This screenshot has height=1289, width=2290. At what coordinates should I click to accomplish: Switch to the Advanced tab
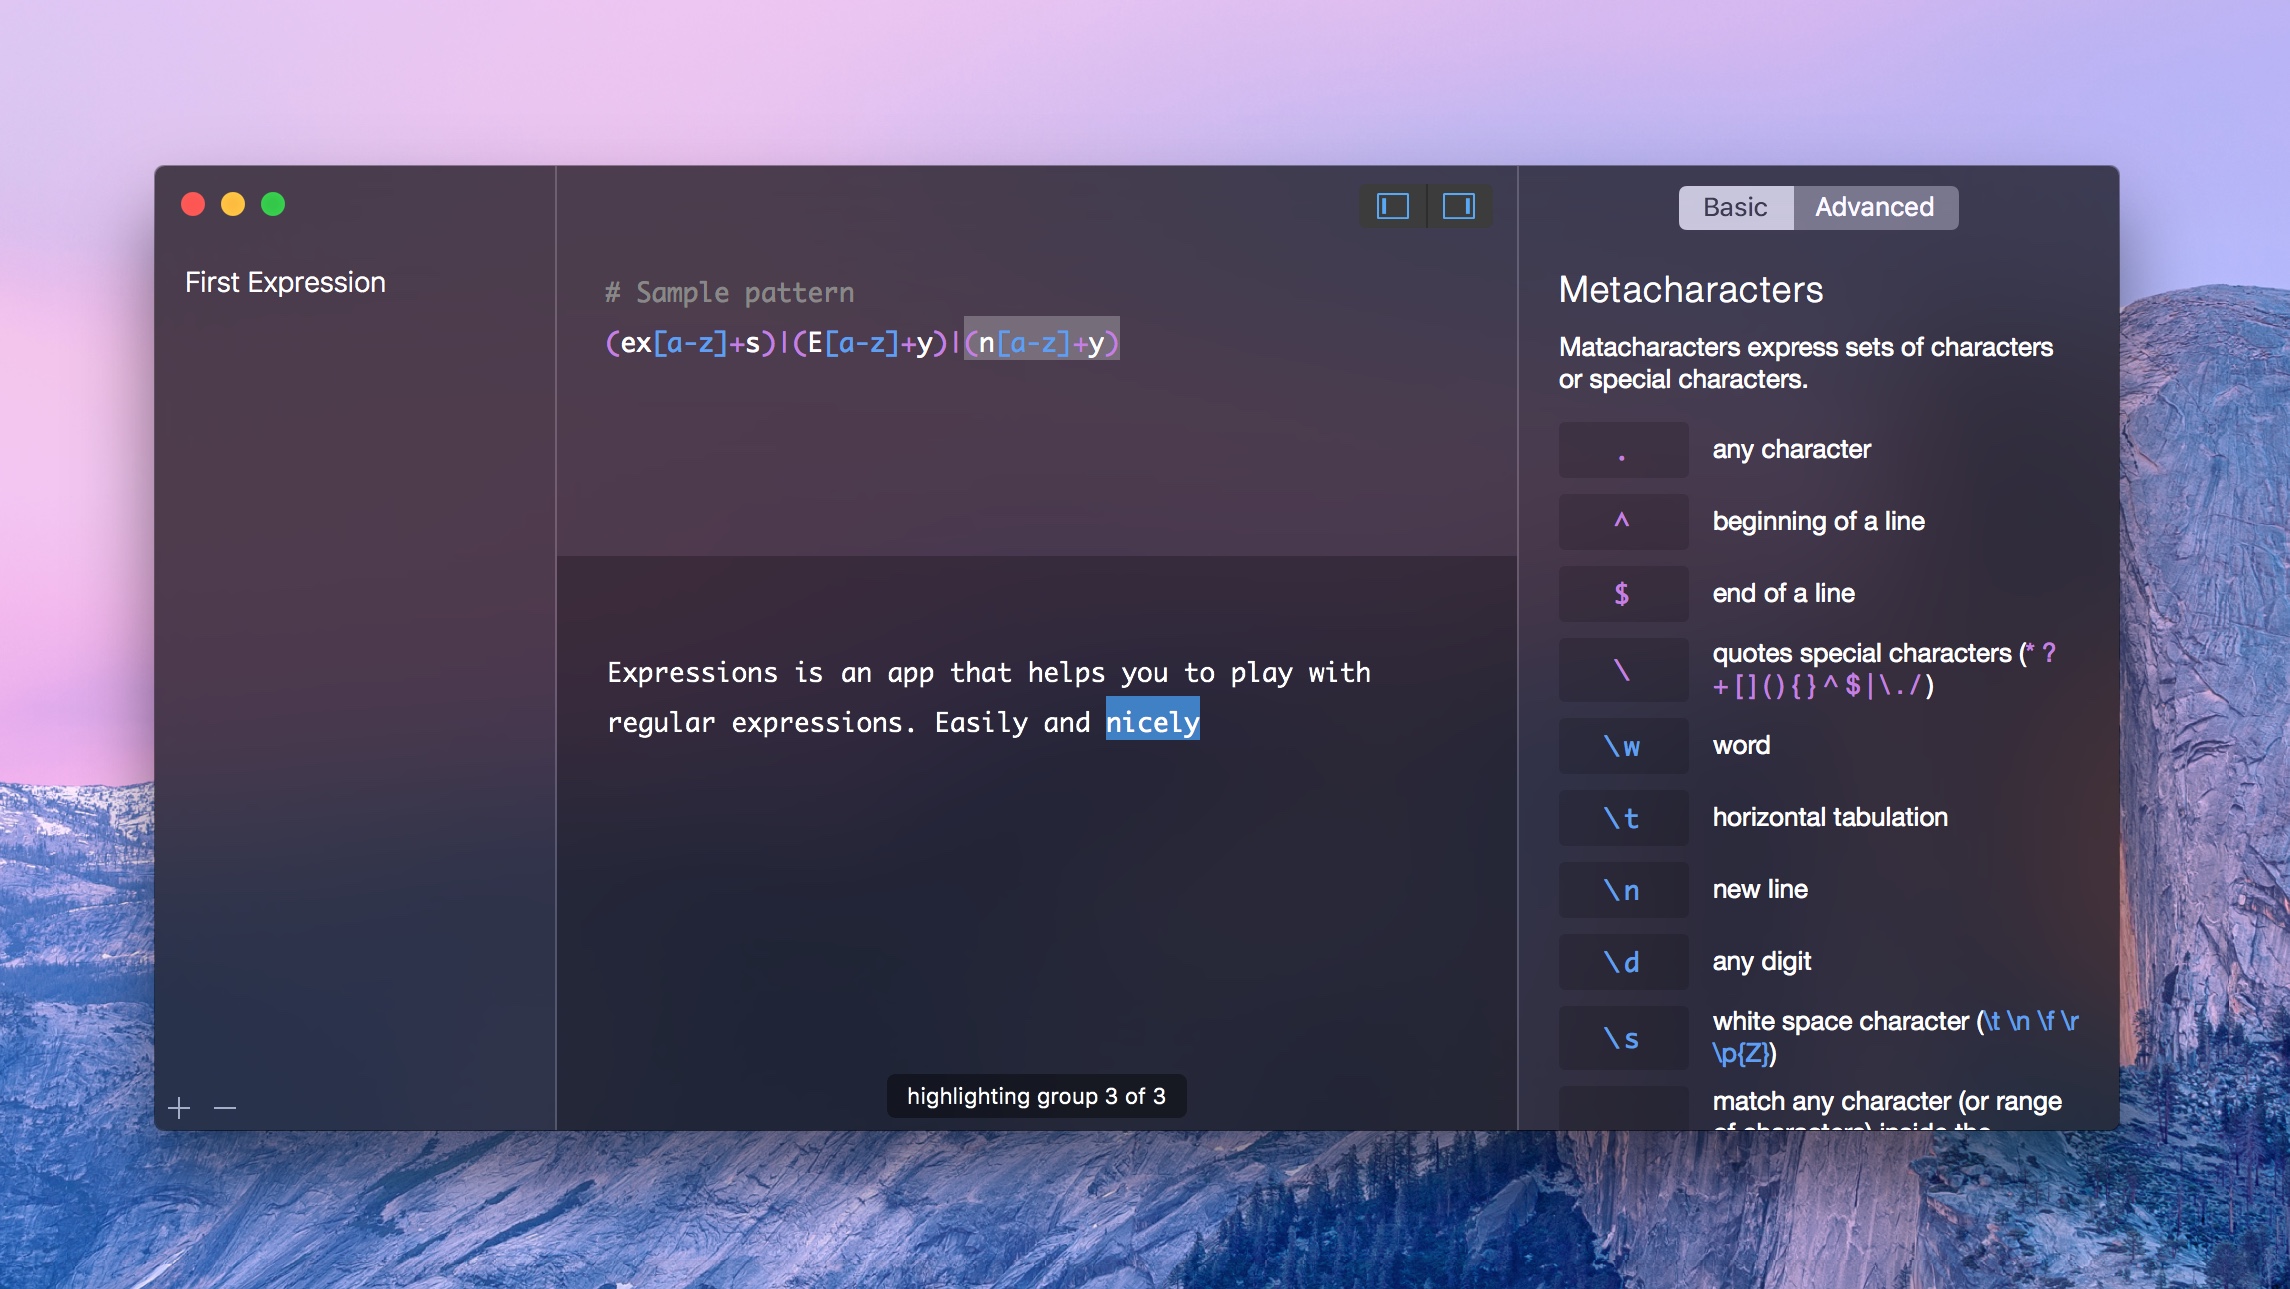pyautogui.click(x=1874, y=207)
